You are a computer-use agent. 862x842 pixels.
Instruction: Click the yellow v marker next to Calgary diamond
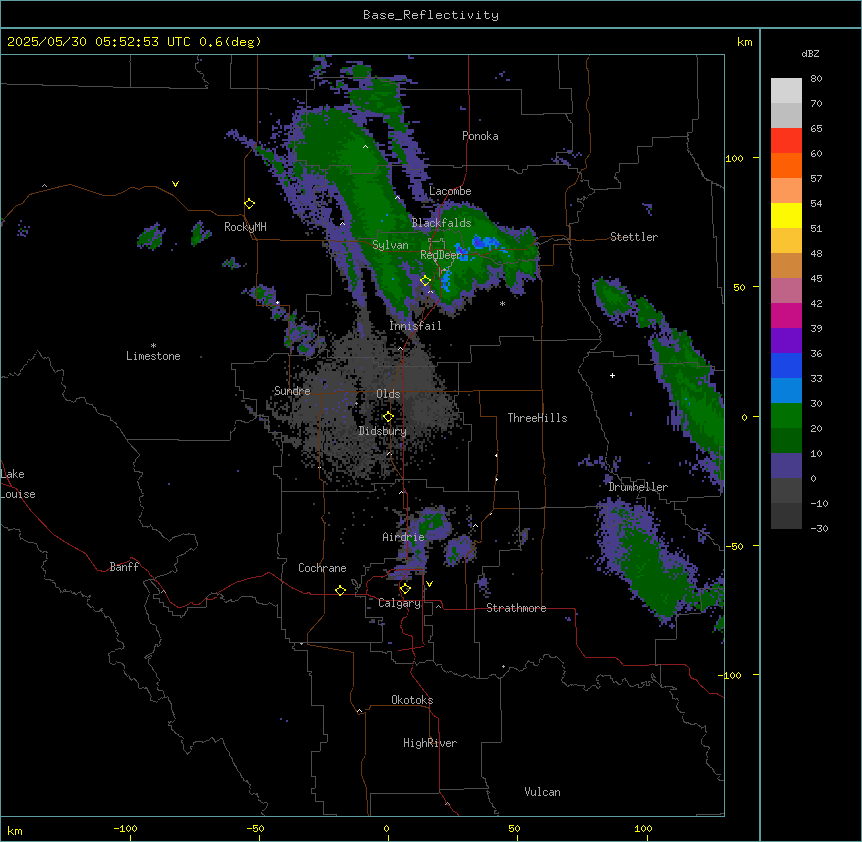point(429,584)
